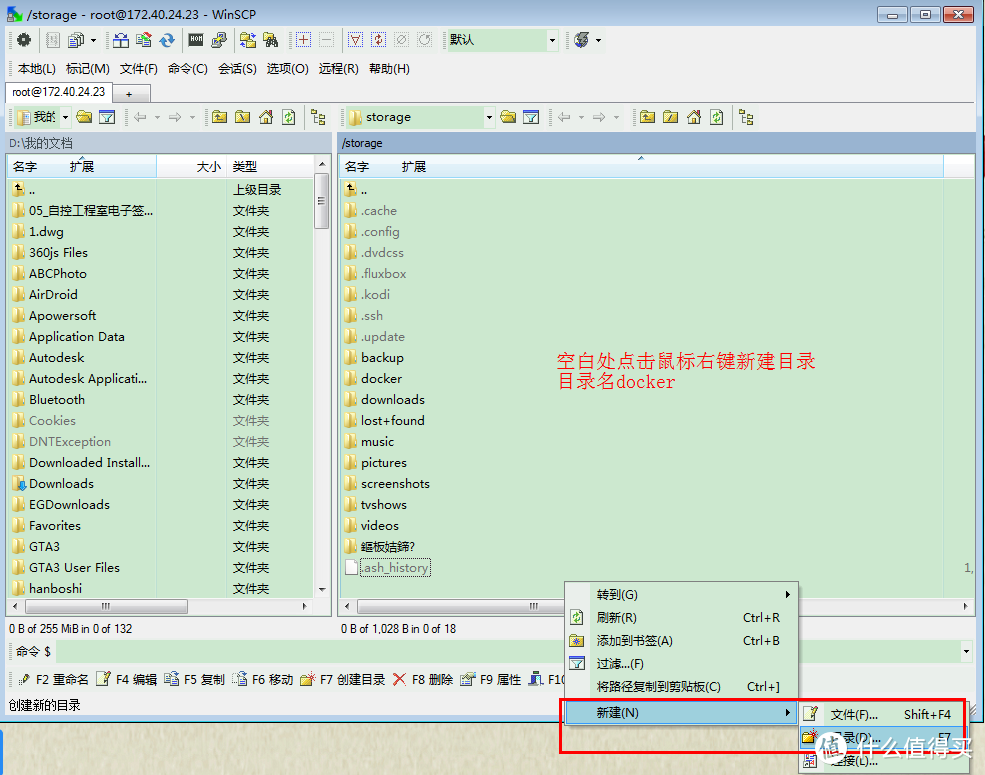Open the preferences gear icon
Screen dimensions: 985x775
pos(24,41)
